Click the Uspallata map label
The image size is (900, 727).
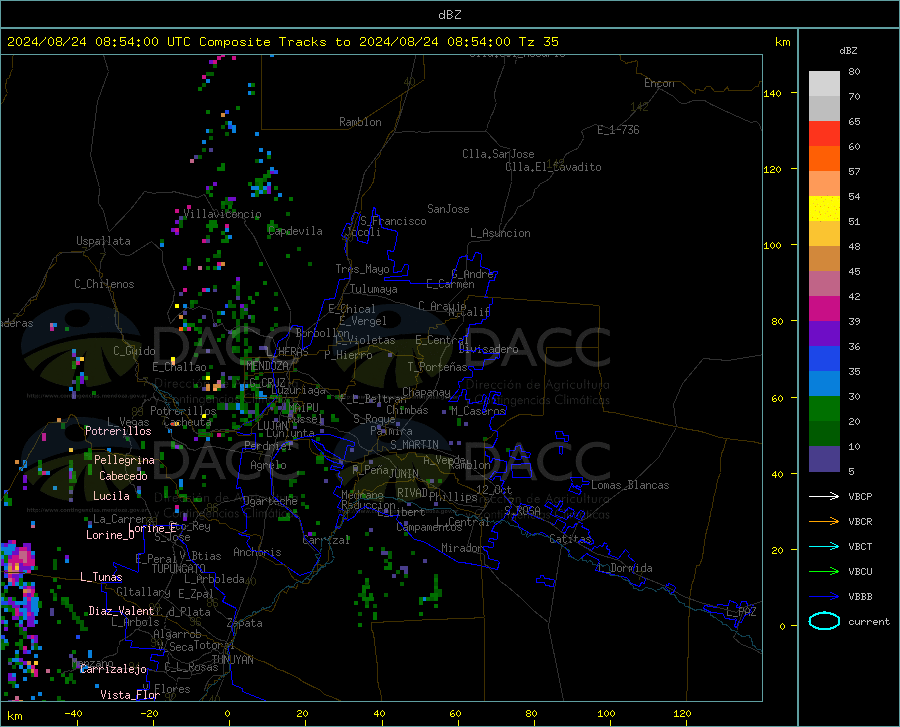pyautogui.click(x=103, y=241)
